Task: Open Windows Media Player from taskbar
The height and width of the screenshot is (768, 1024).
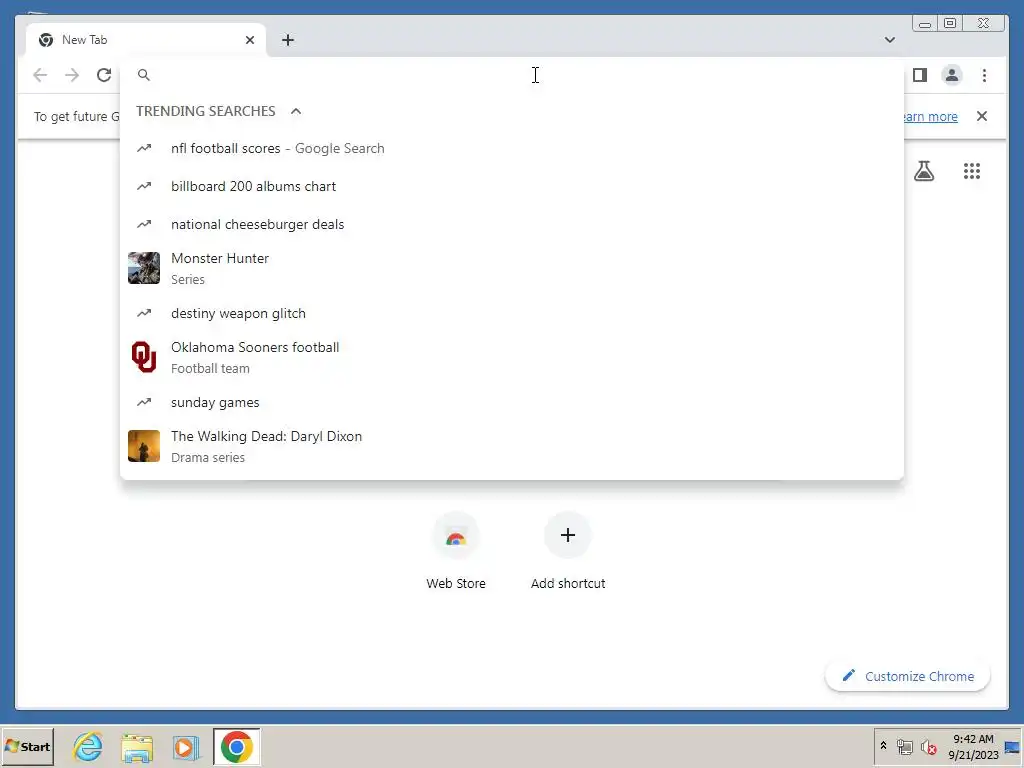Action: pyautogui.click(x=185, y=747)
